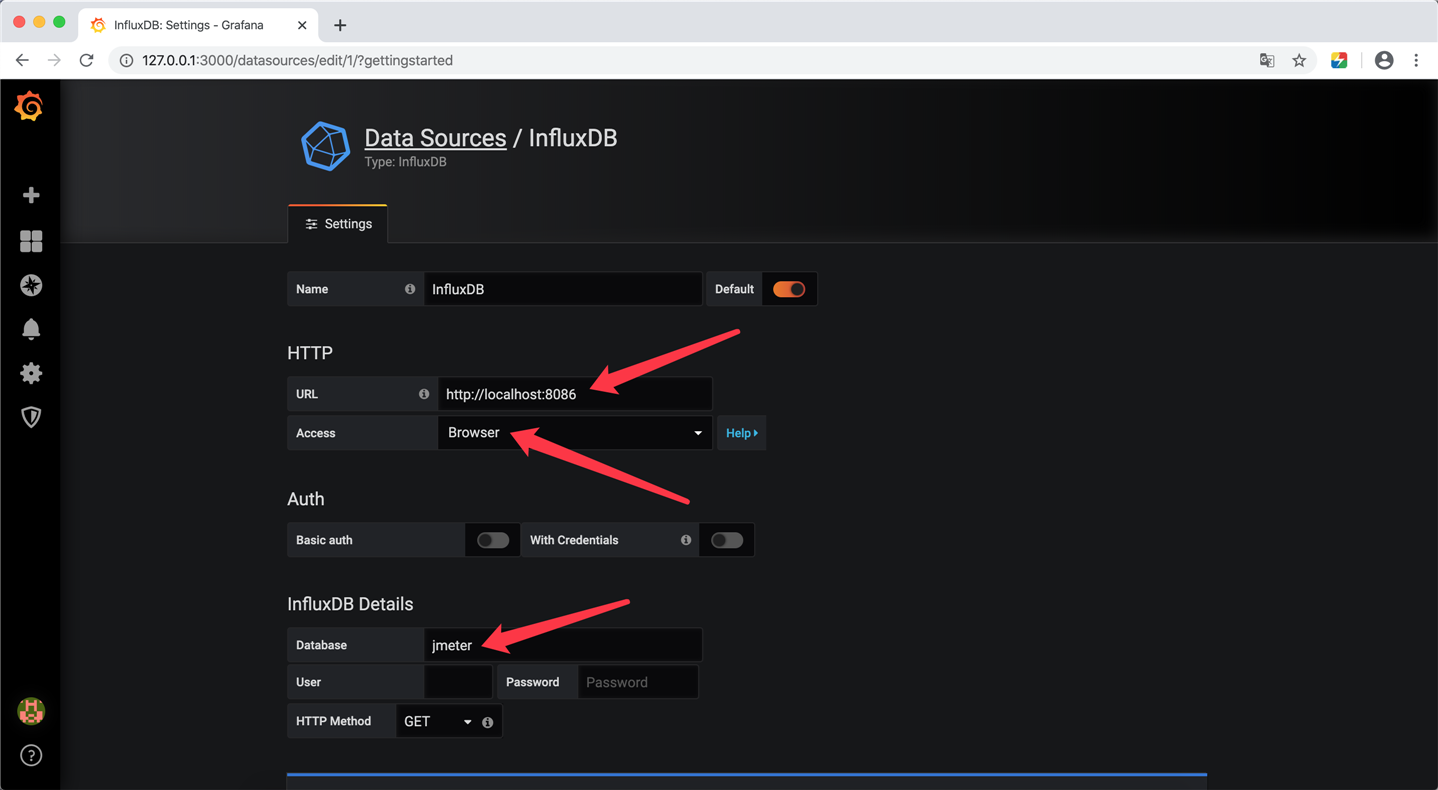Click the User input field

(458, 682)
